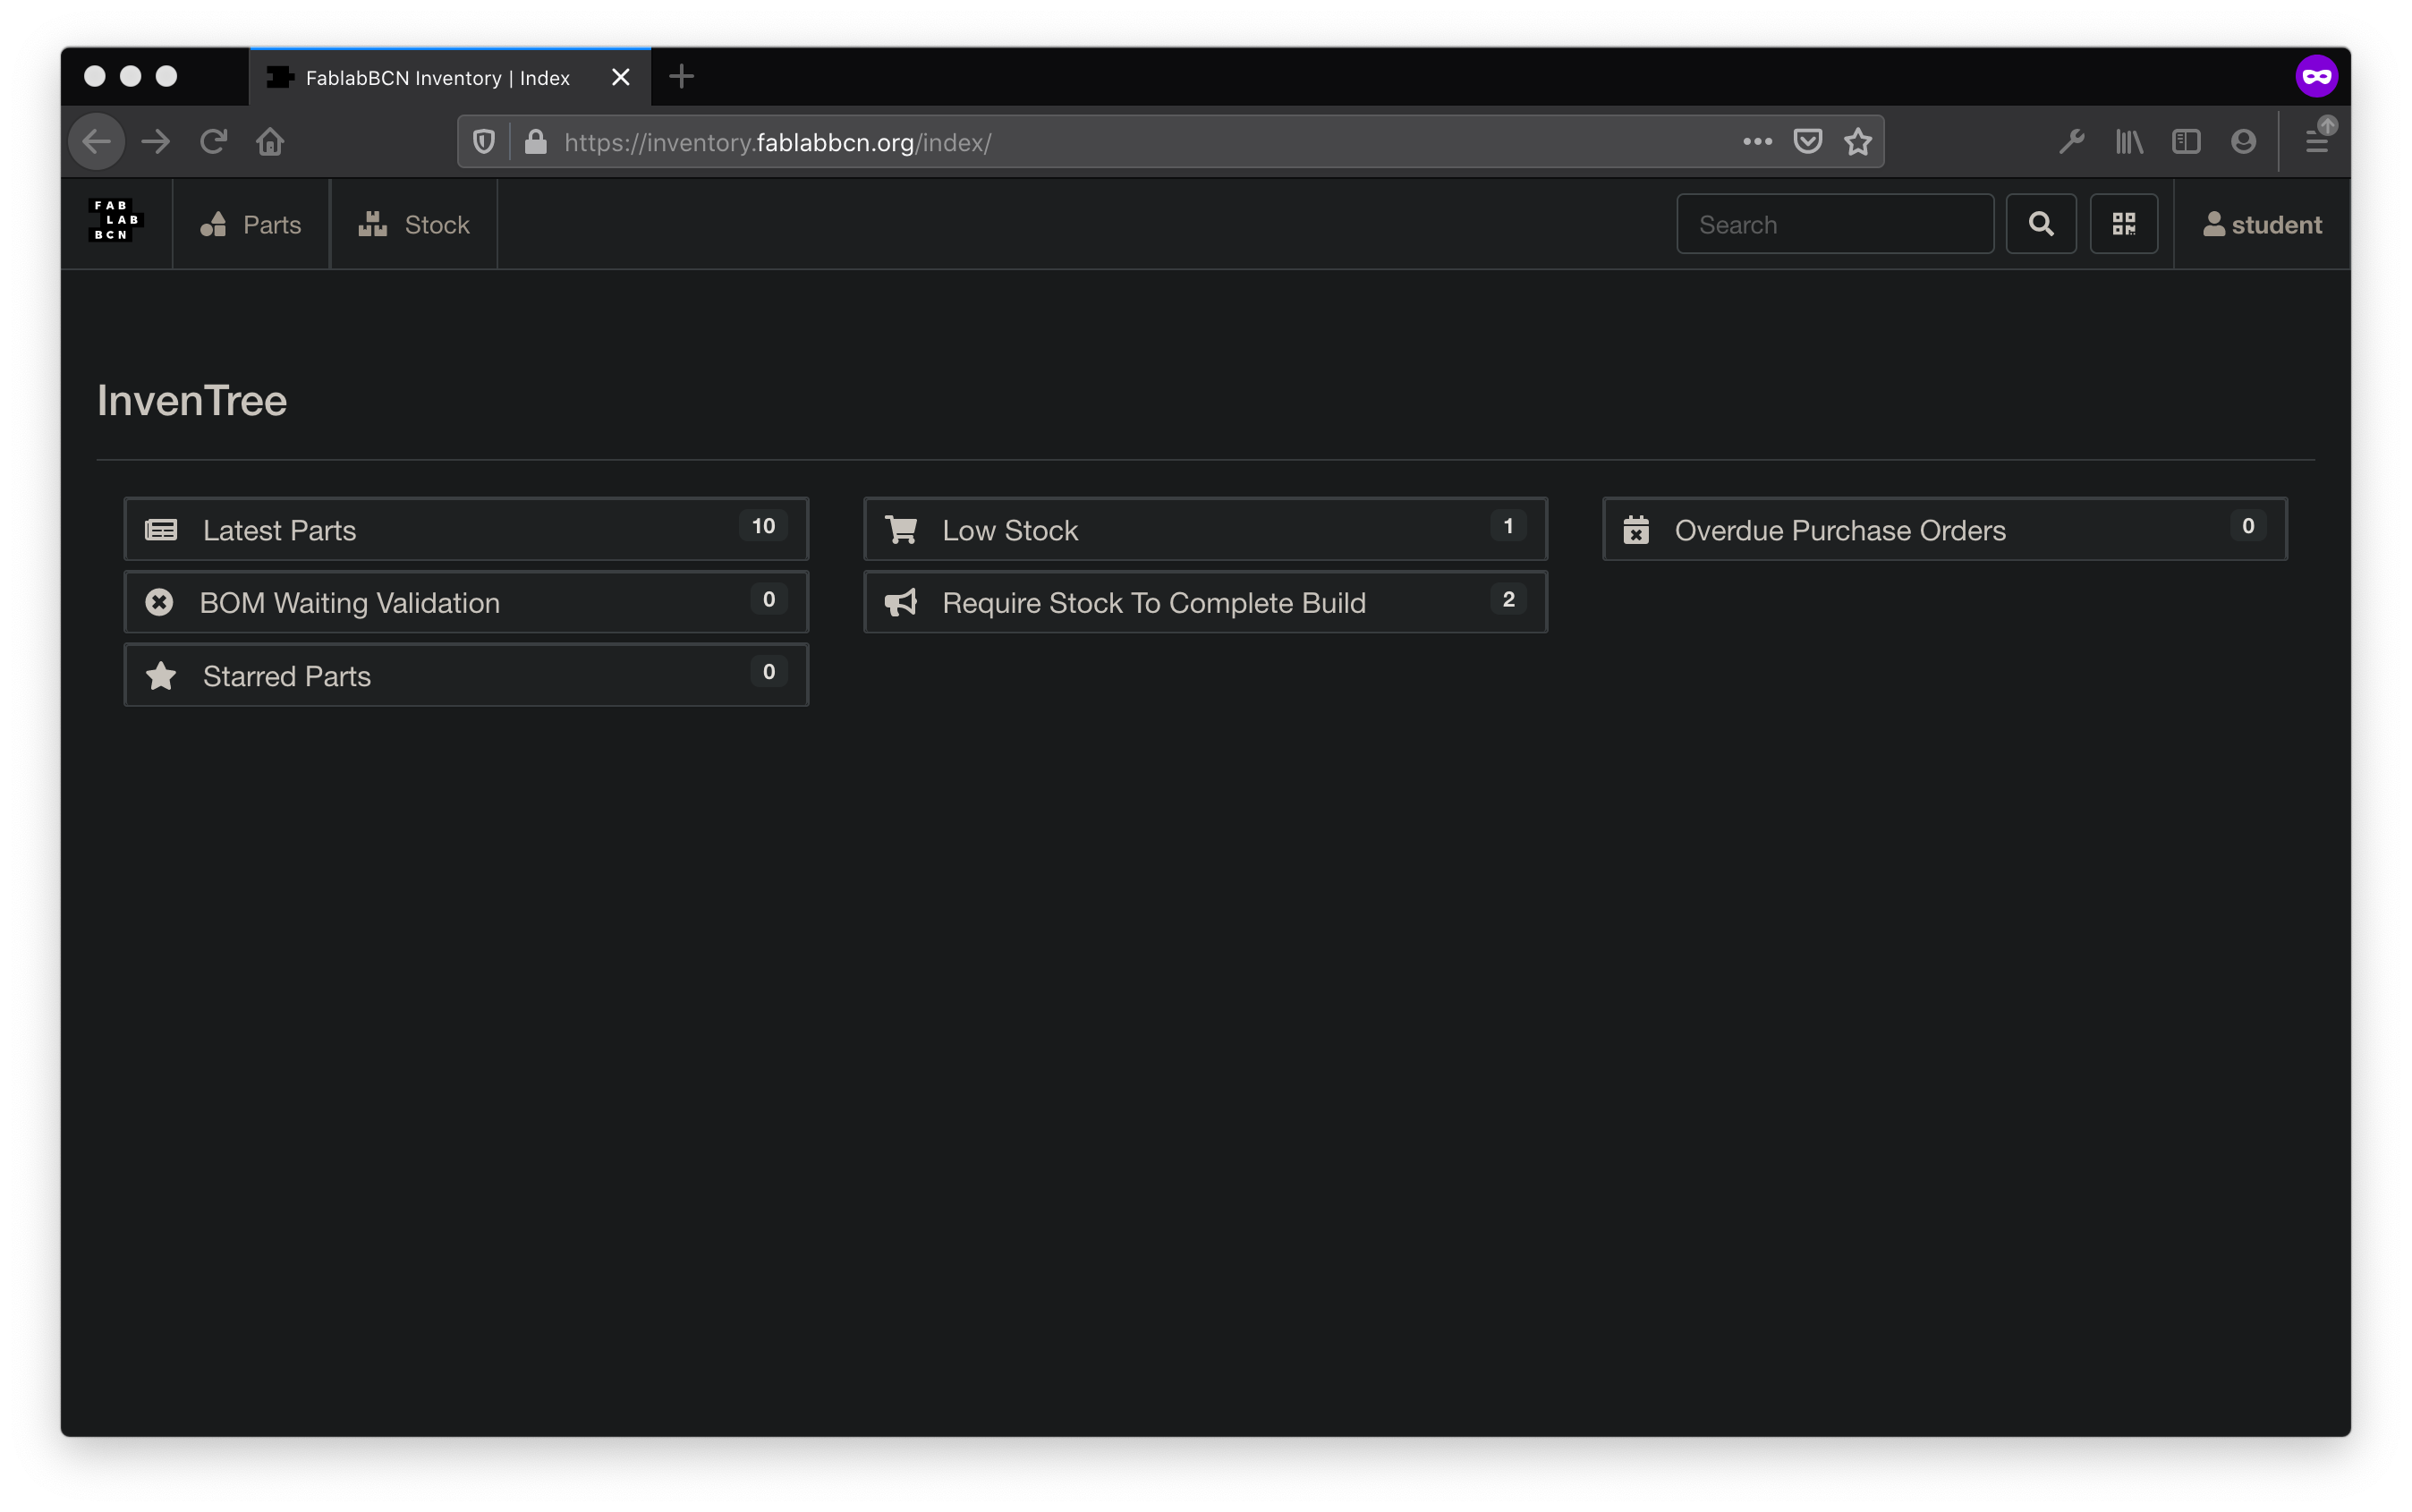Click the tracking protection shield icon
The height and width of the screenshot is (1512, 2412).
[x=484, y=142]
